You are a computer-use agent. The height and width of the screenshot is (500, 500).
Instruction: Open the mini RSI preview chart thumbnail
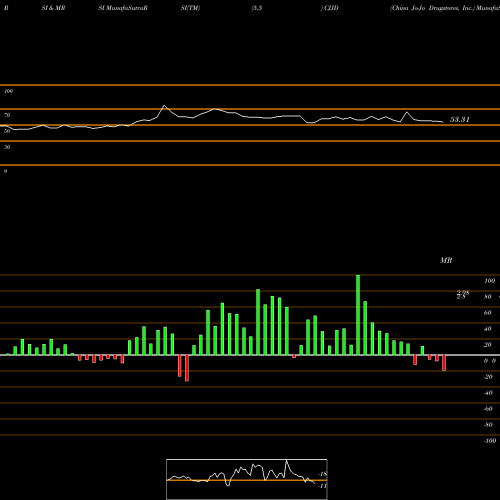click(247, 479)
